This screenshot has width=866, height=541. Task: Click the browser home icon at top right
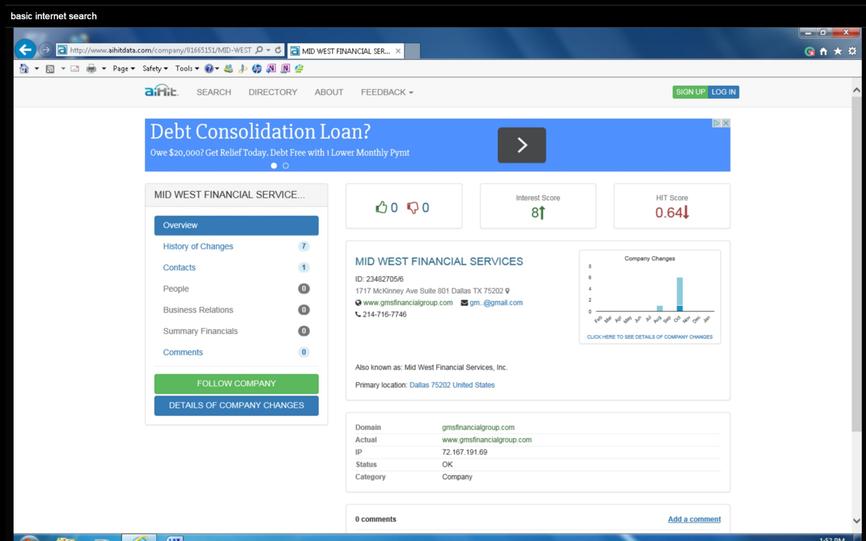point(823,51)
